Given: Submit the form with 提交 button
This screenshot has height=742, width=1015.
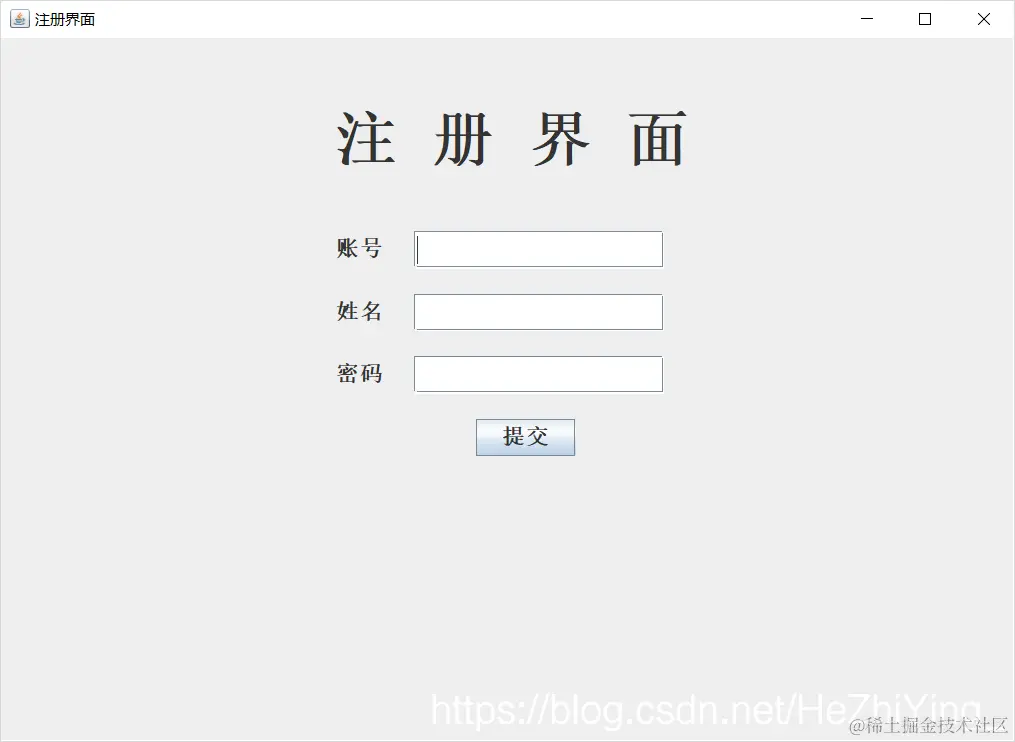Looking at the screenshot, I should click(525, 437).
